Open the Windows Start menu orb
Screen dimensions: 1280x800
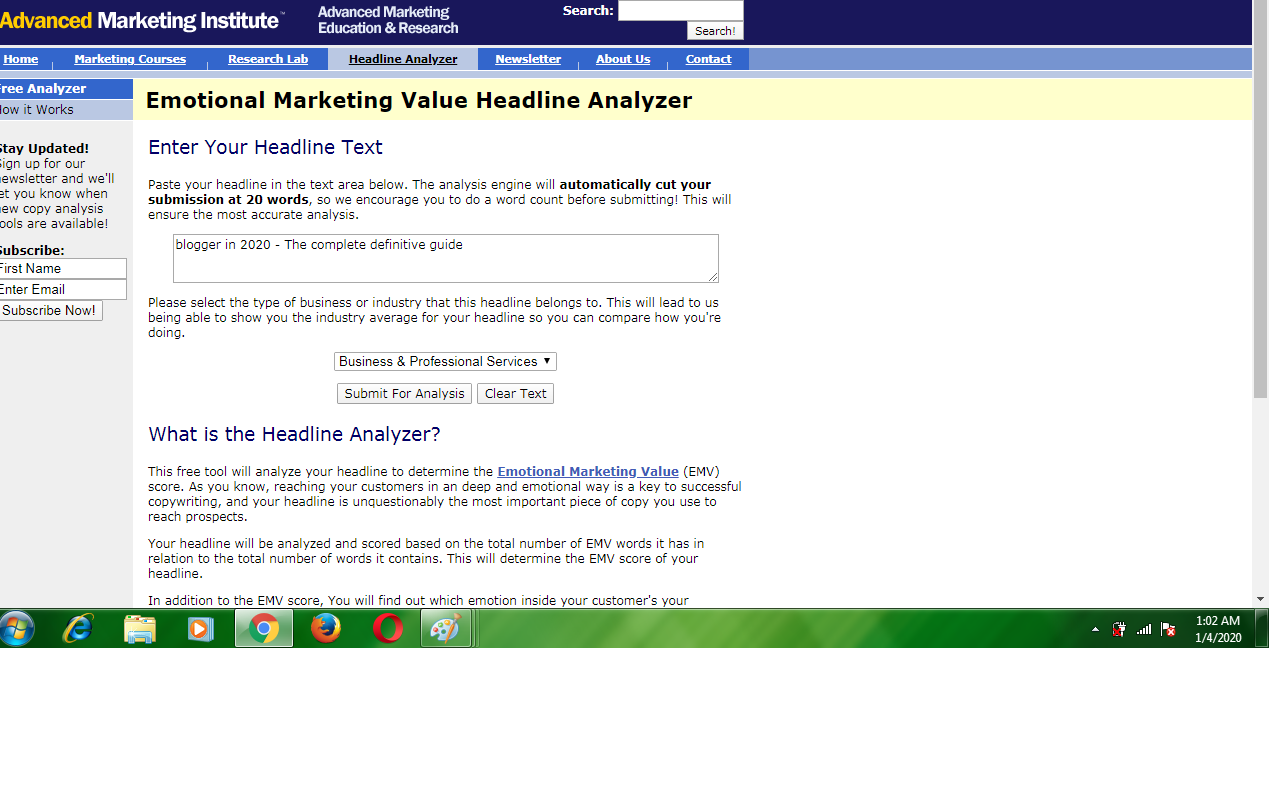[15, 628]
